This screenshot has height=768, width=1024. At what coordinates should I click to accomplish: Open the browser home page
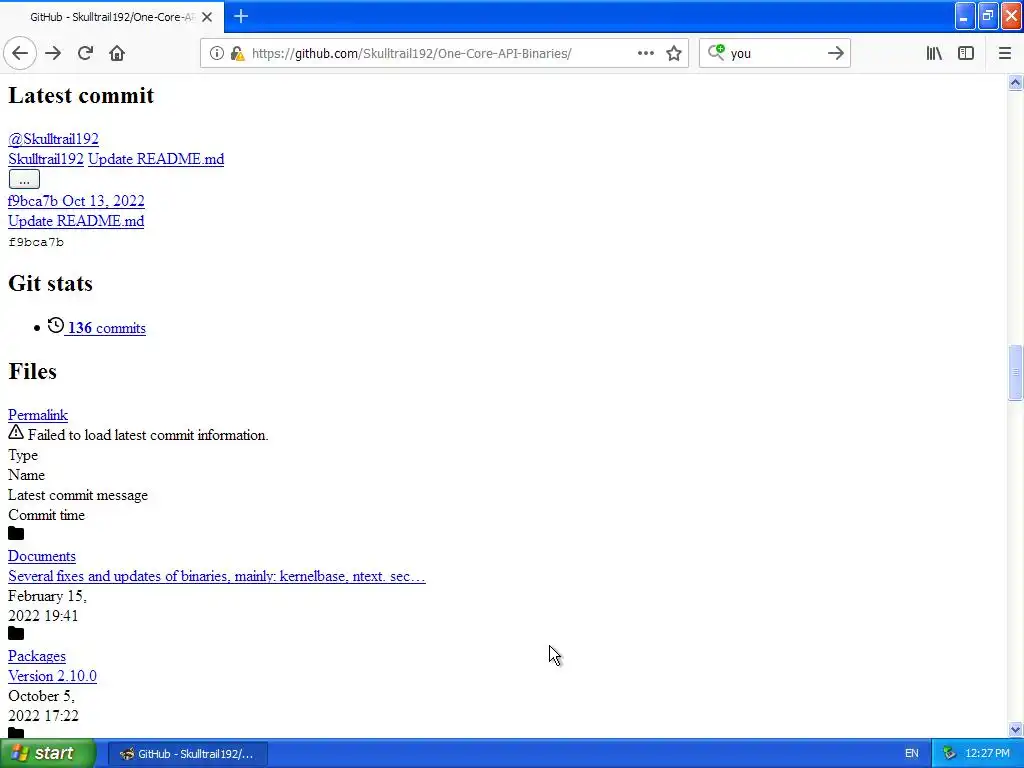pyautogui.click(x=117, y=54)
